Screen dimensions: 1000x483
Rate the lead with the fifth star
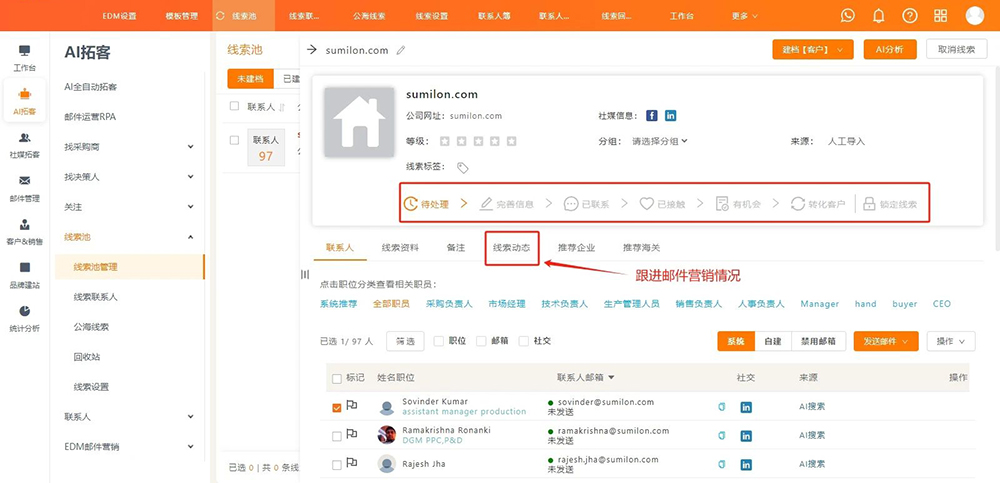pos(511,141)
